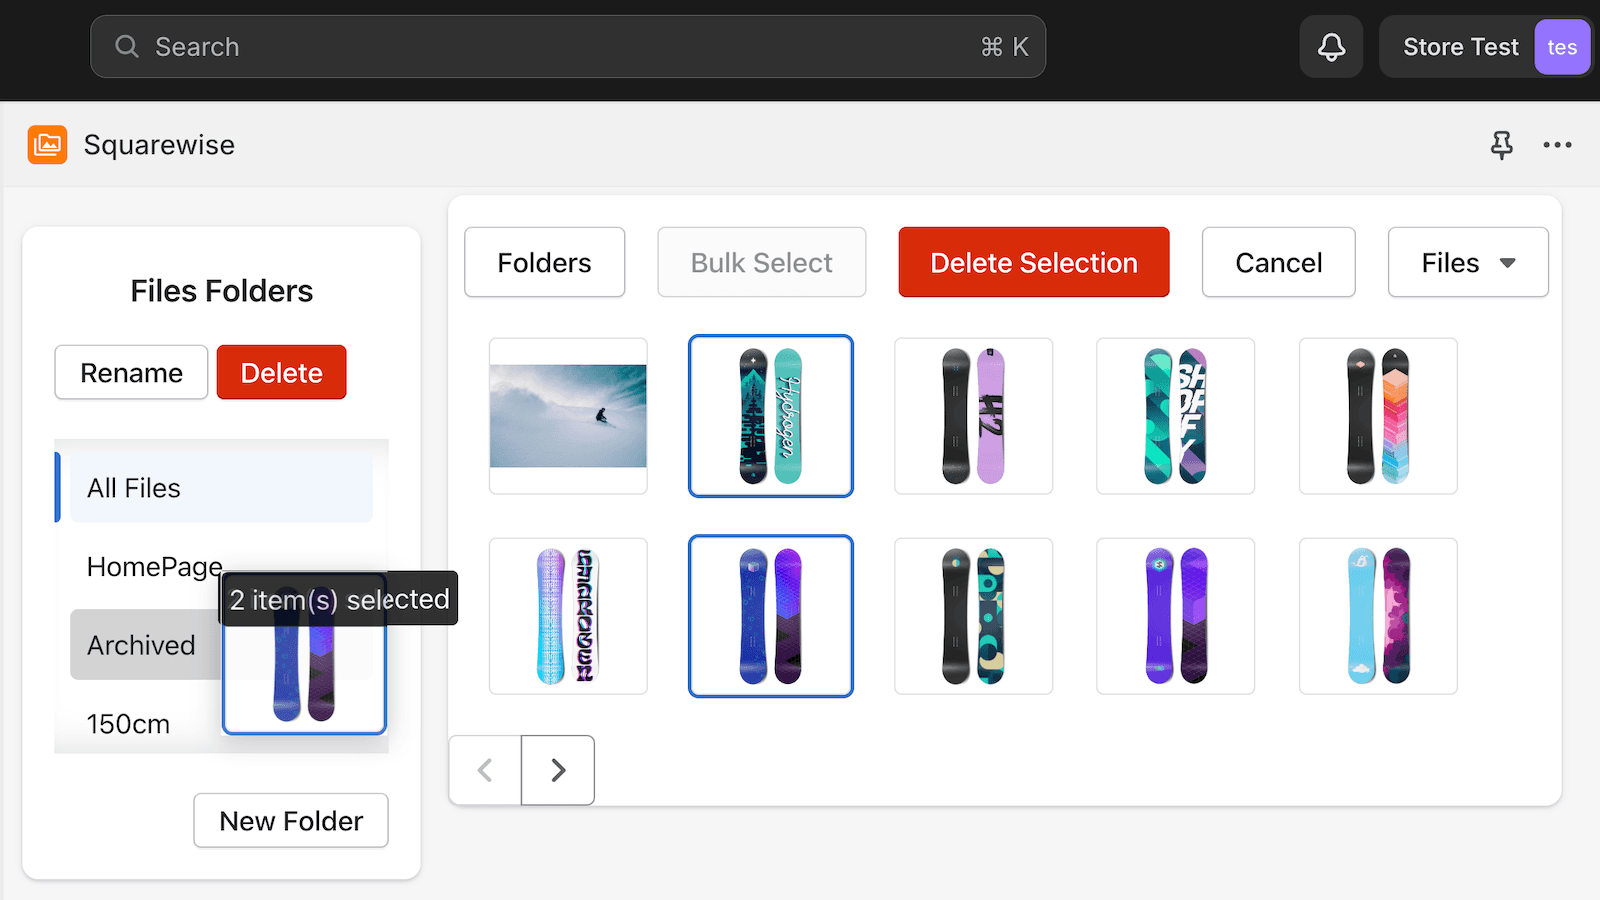1600x900 pixels.
Task: Open notifications via the bell icon
Action: coord(1330,46)
